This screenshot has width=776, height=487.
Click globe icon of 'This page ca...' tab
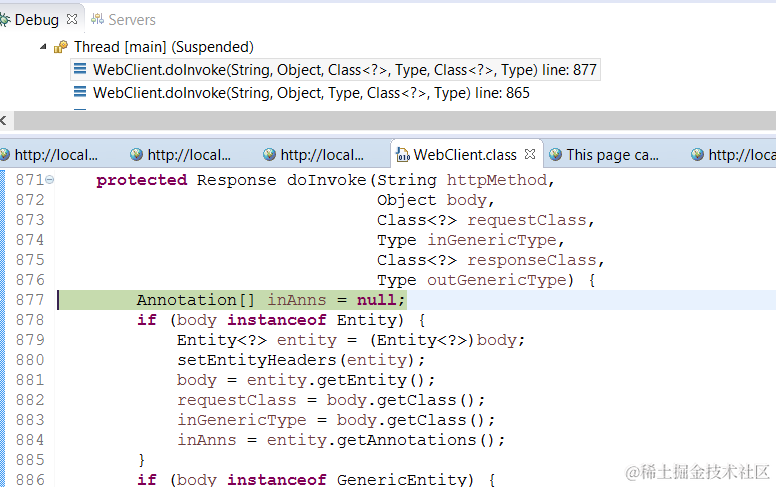click(x=555, y=155)
